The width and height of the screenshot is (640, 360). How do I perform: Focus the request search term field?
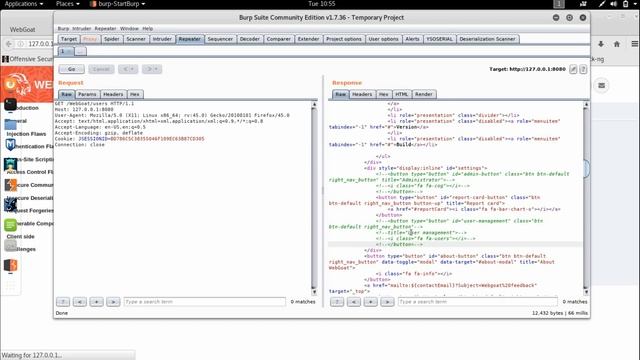pyautogui.click(x=204, y=302)
